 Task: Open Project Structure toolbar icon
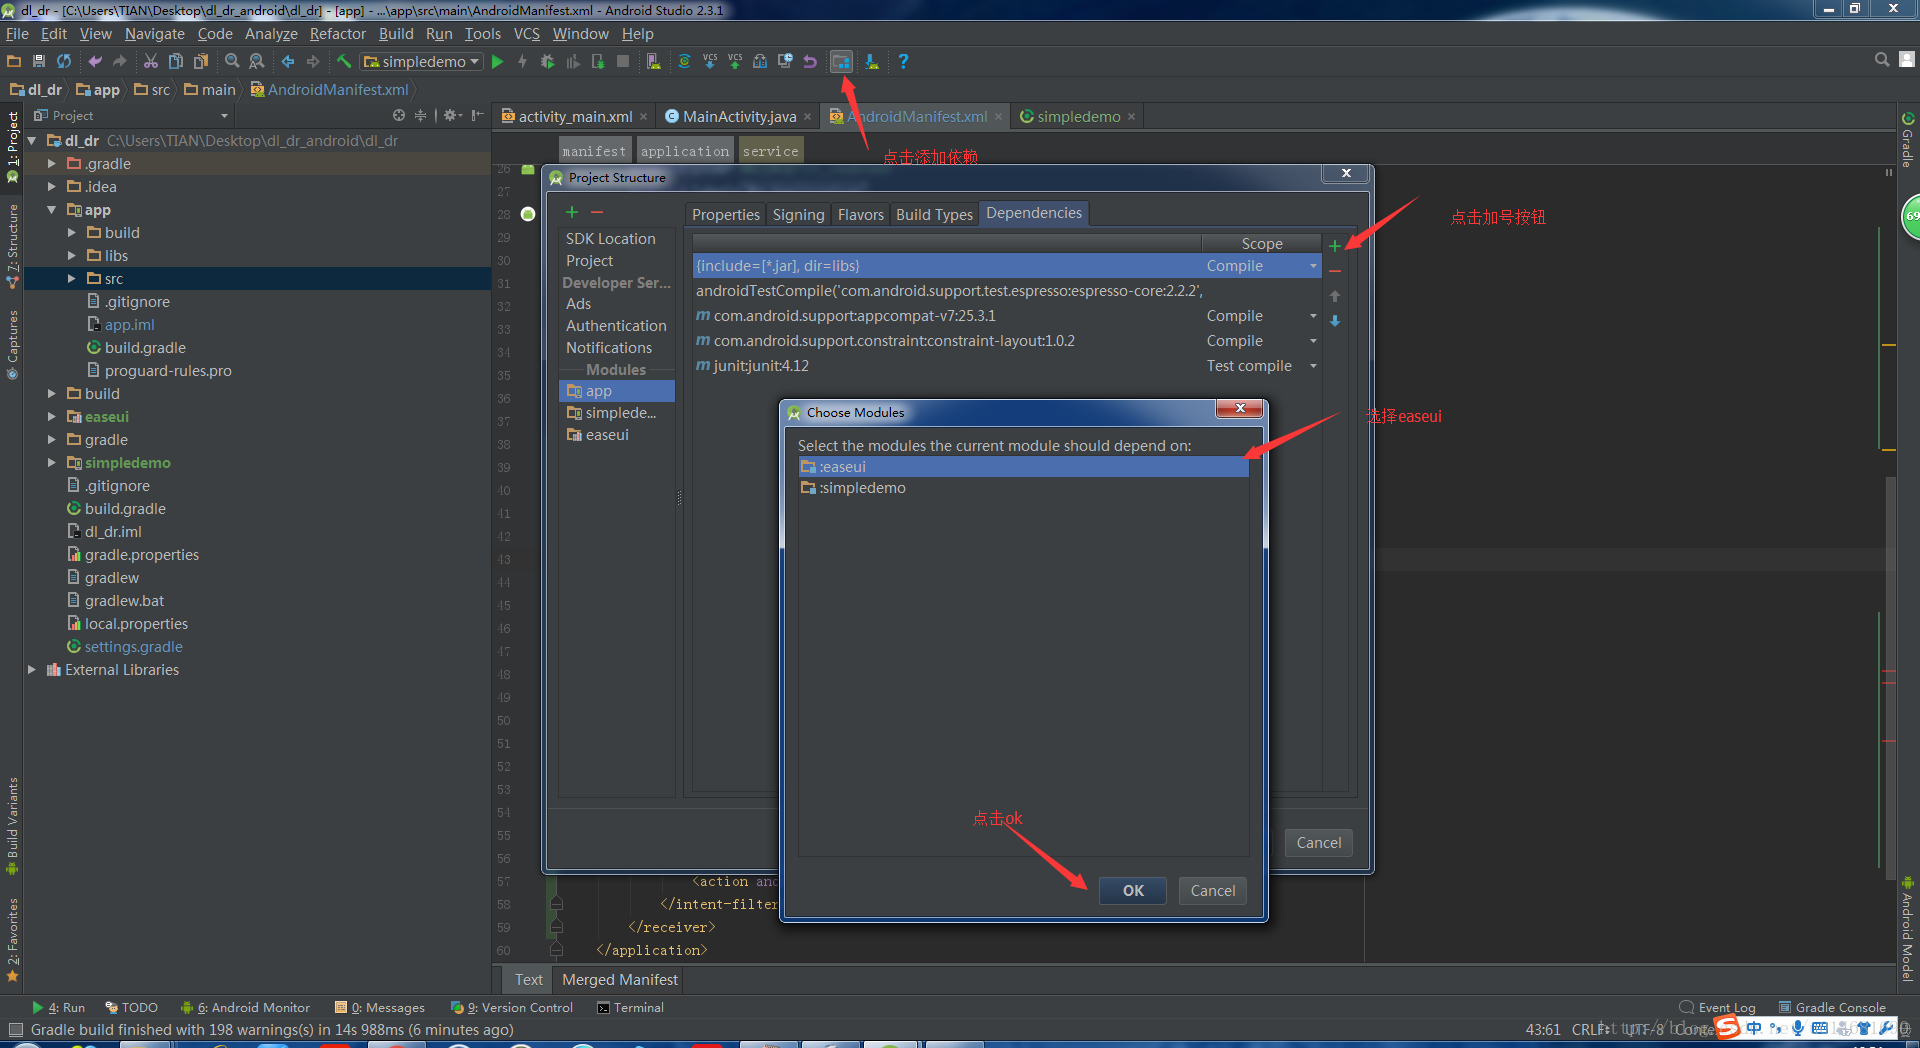pyautogui.click(x=841, y=61)
